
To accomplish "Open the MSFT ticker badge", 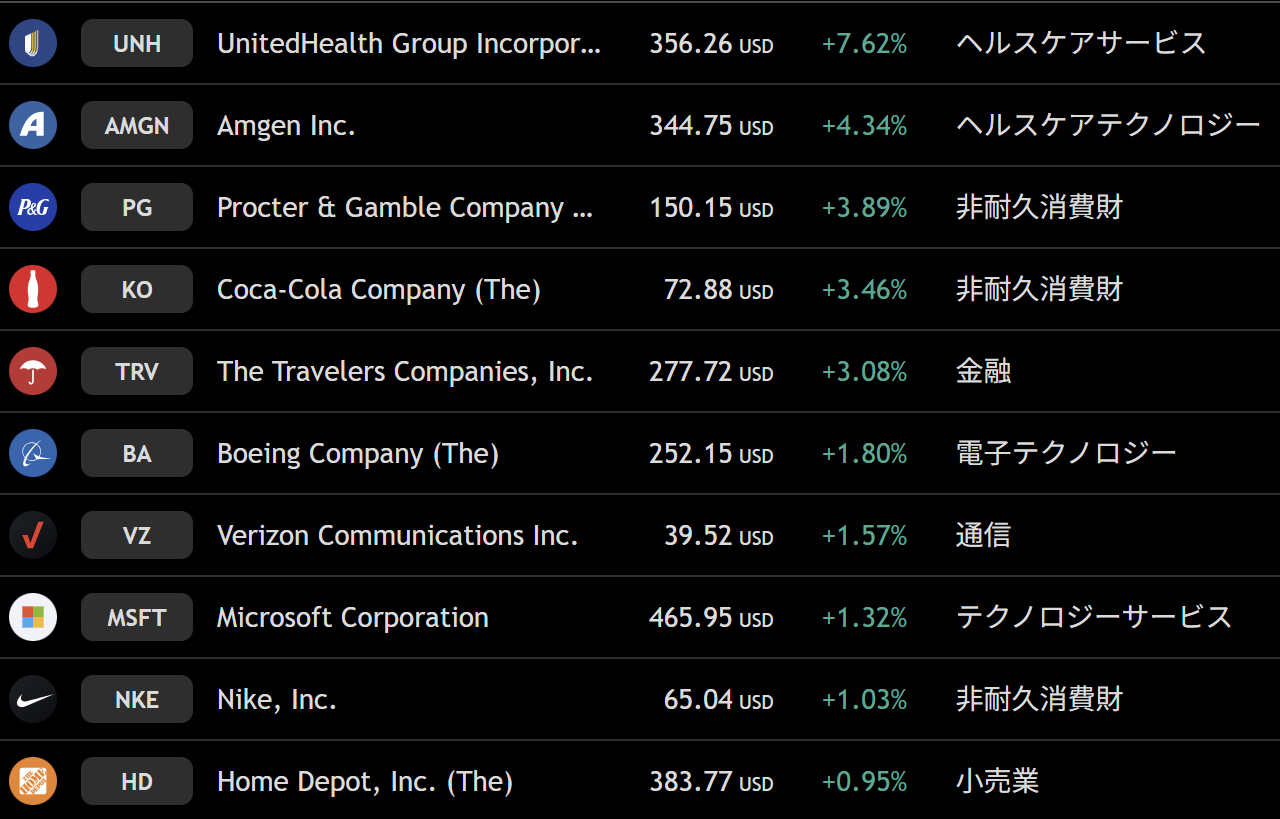I will 137,617.
